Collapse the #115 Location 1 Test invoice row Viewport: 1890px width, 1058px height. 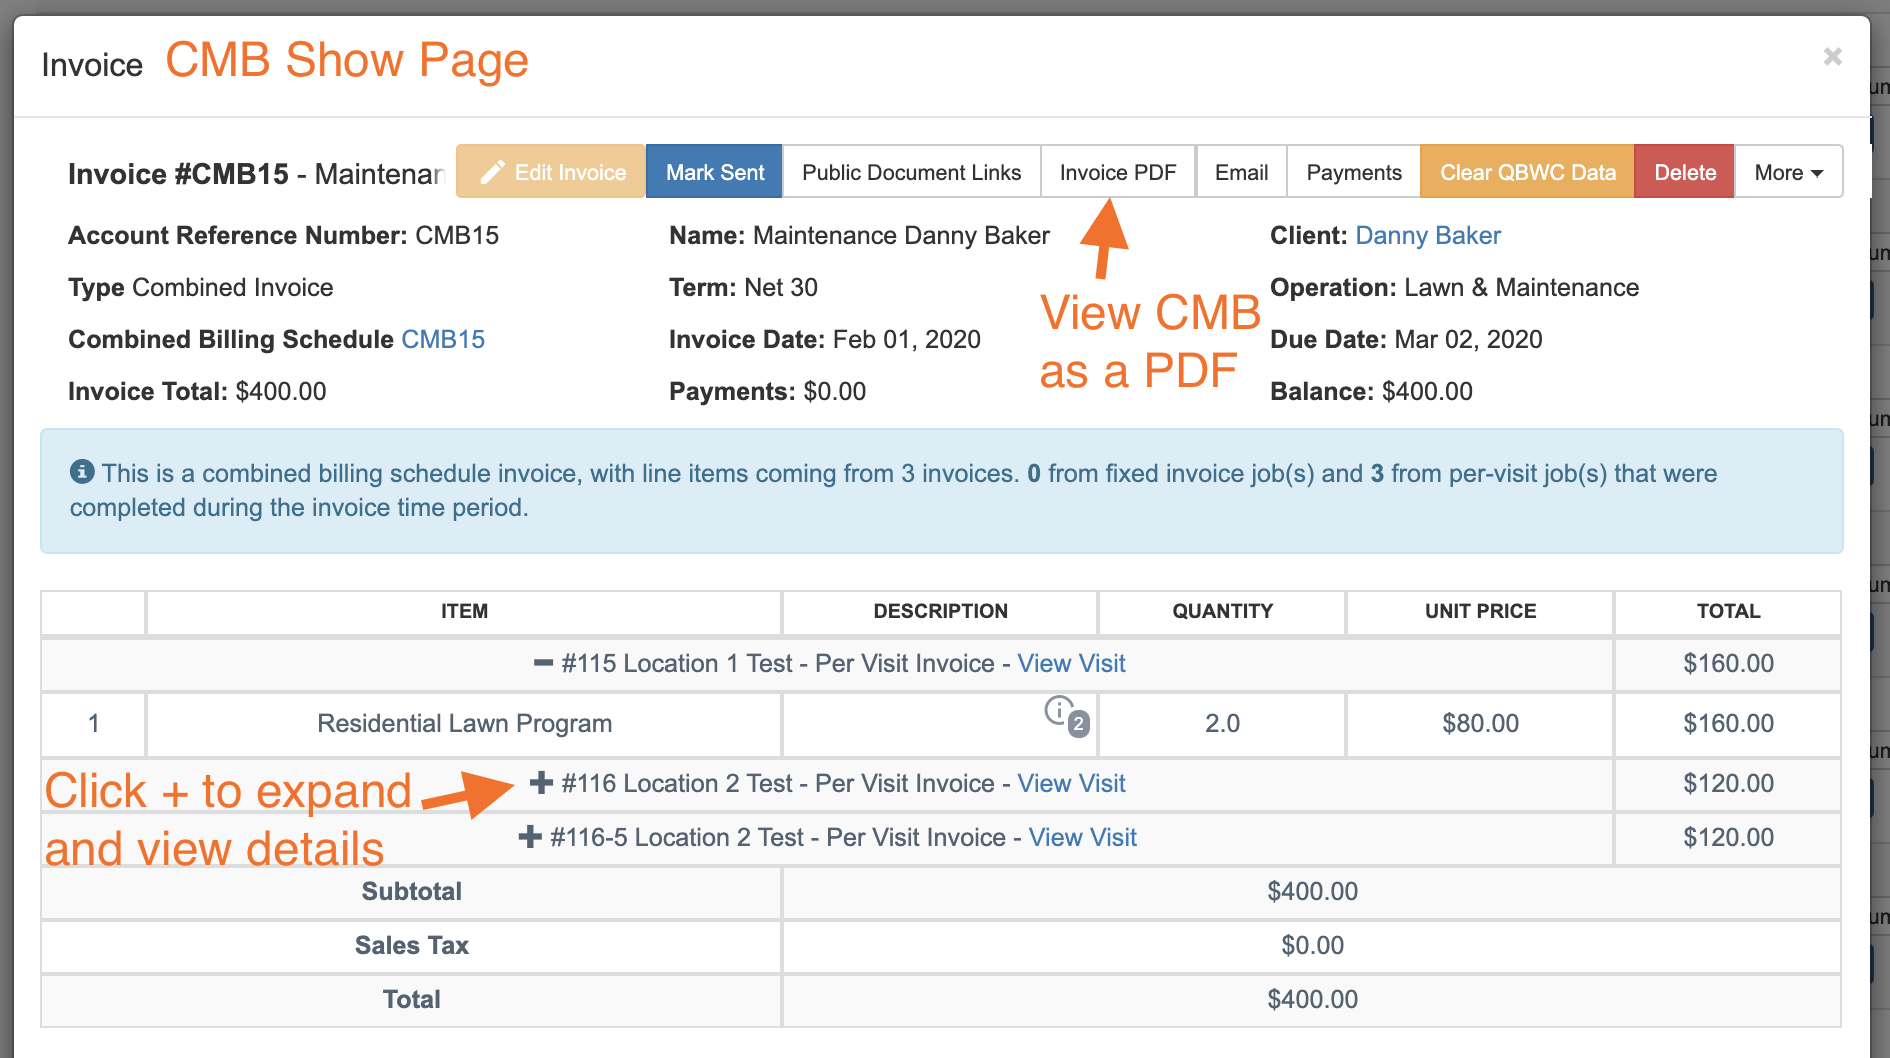543,663
